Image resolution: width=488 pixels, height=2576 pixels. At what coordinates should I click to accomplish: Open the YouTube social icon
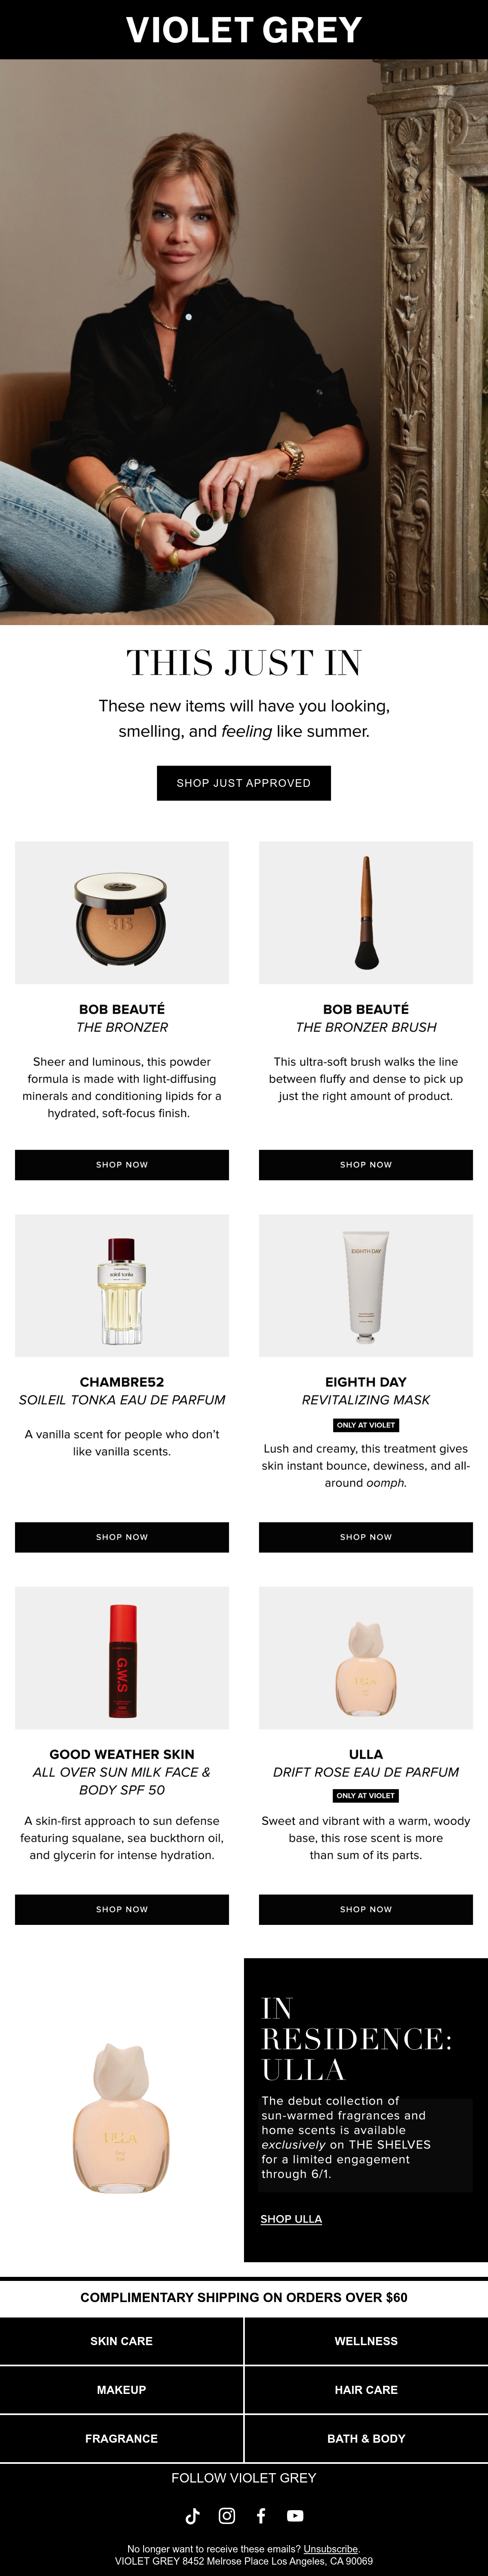[x=295, y=2515]
